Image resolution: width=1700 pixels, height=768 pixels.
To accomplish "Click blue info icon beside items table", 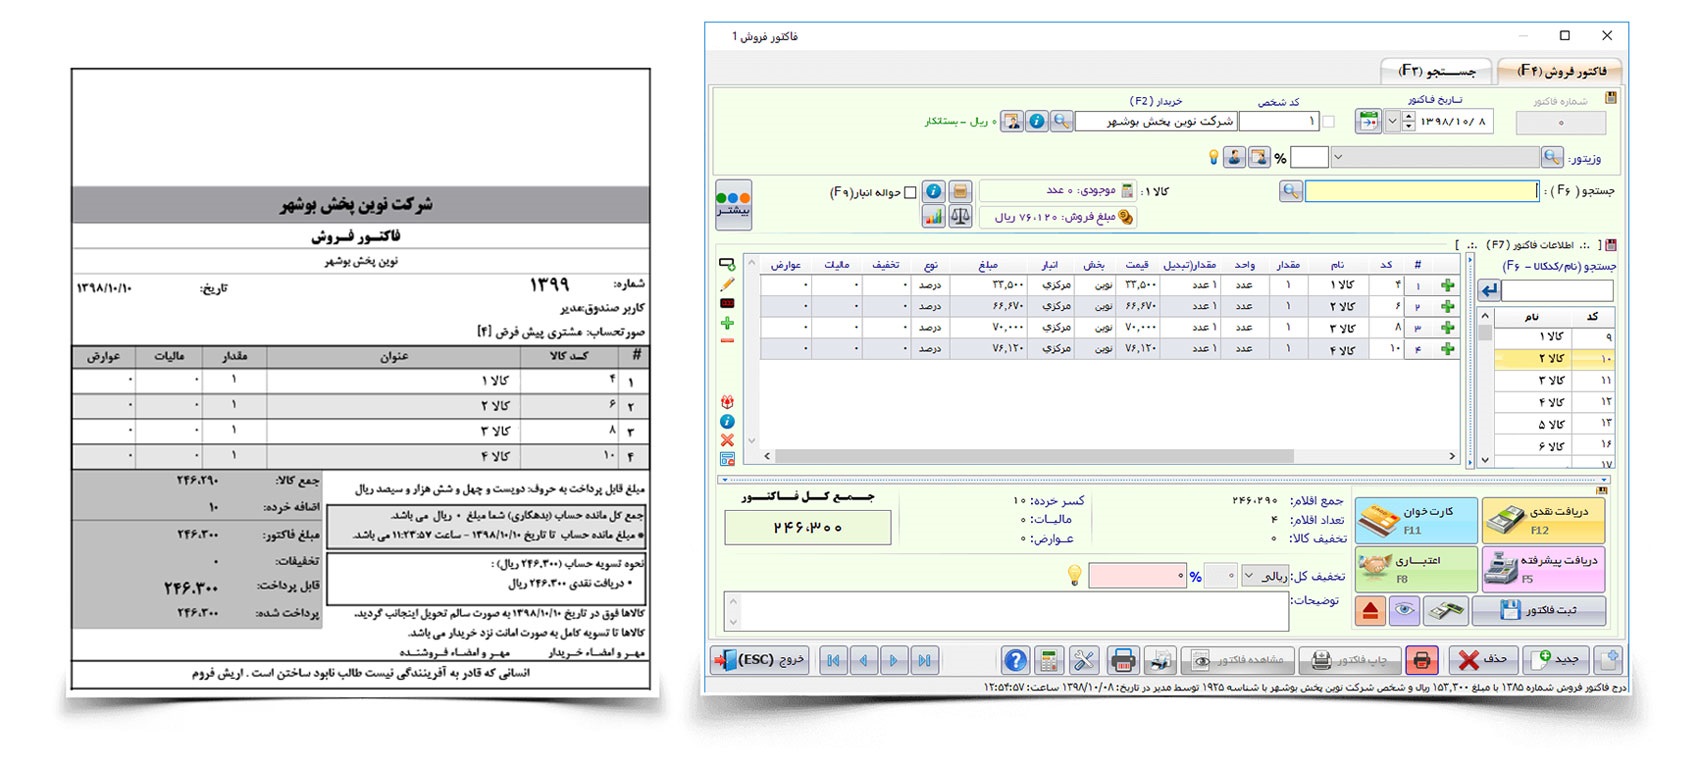I will [x=727, y=421].
